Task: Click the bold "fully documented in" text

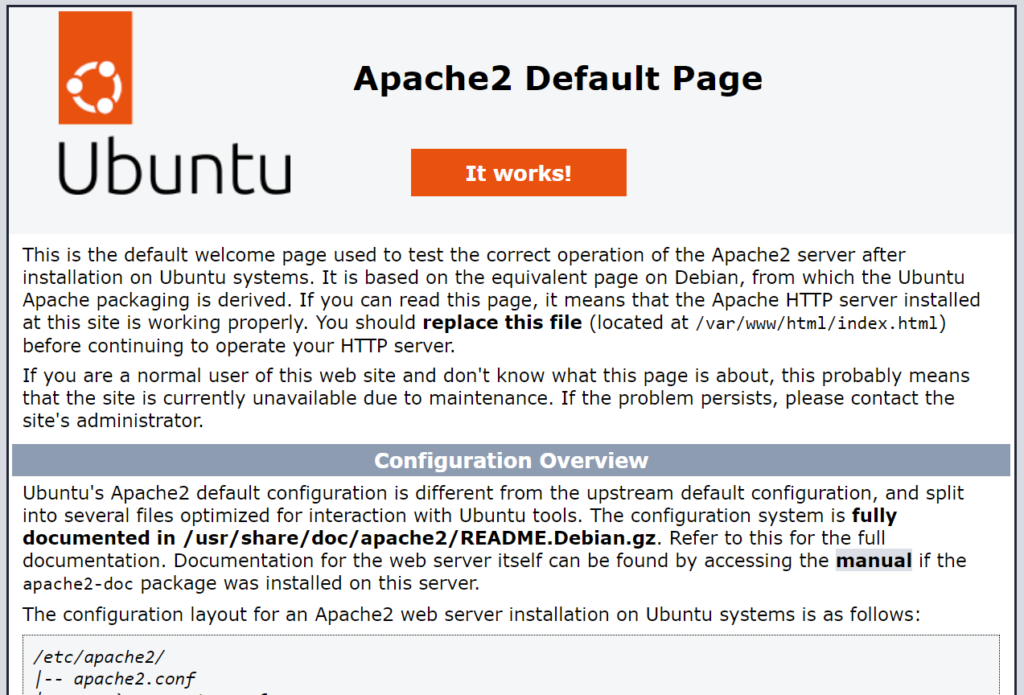Action: coord(873,516)
